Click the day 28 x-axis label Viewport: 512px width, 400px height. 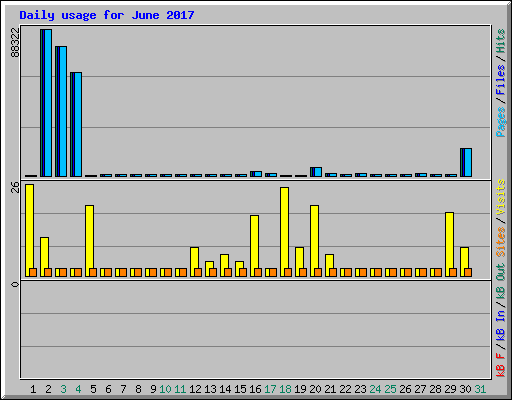(x=435, y=389)
